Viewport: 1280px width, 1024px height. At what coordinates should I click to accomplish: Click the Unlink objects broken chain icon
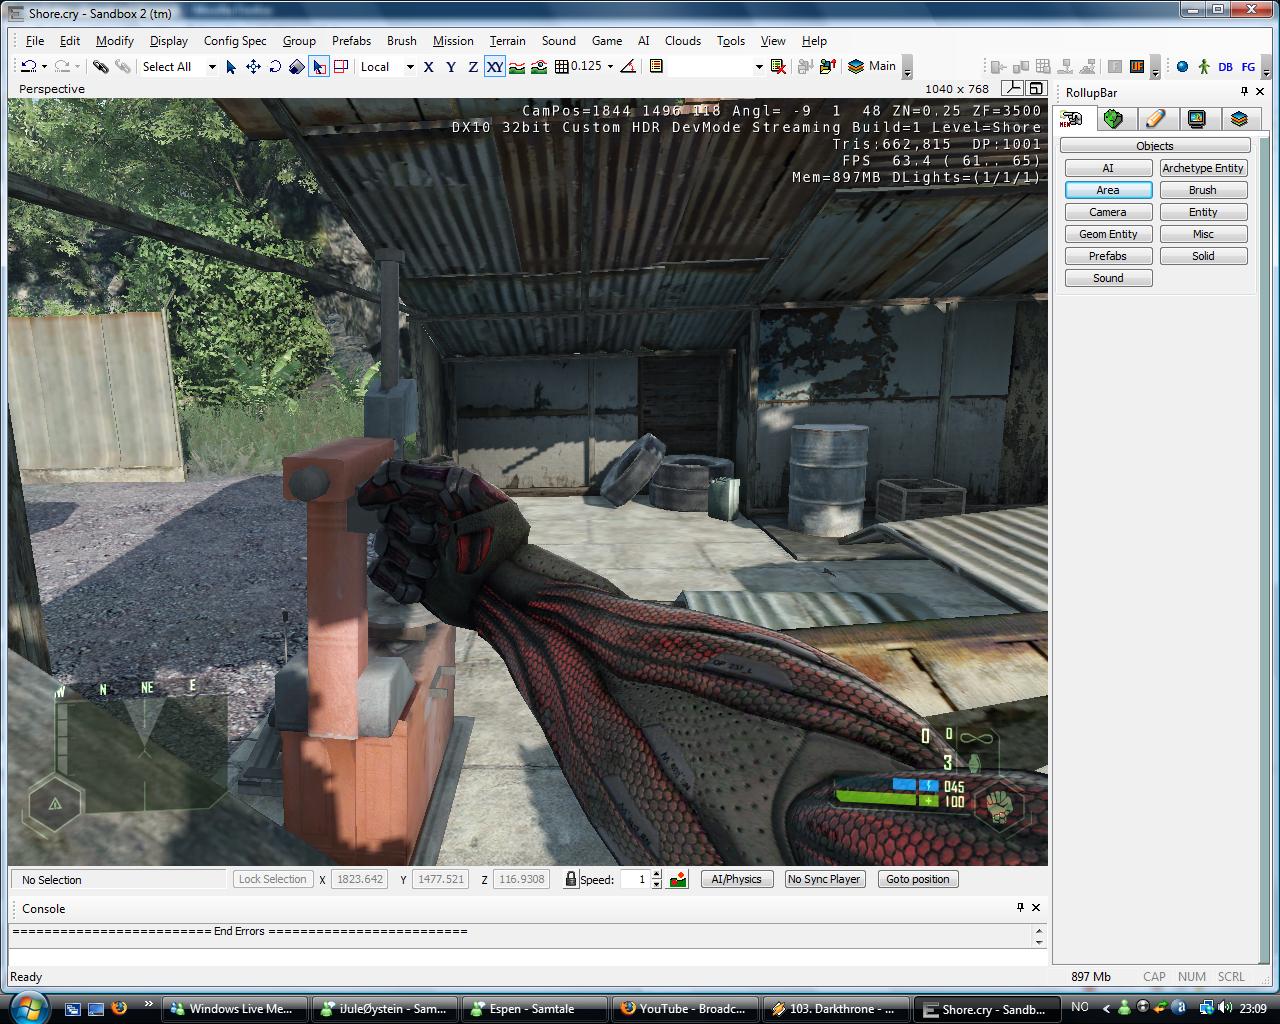pos(122,66)
